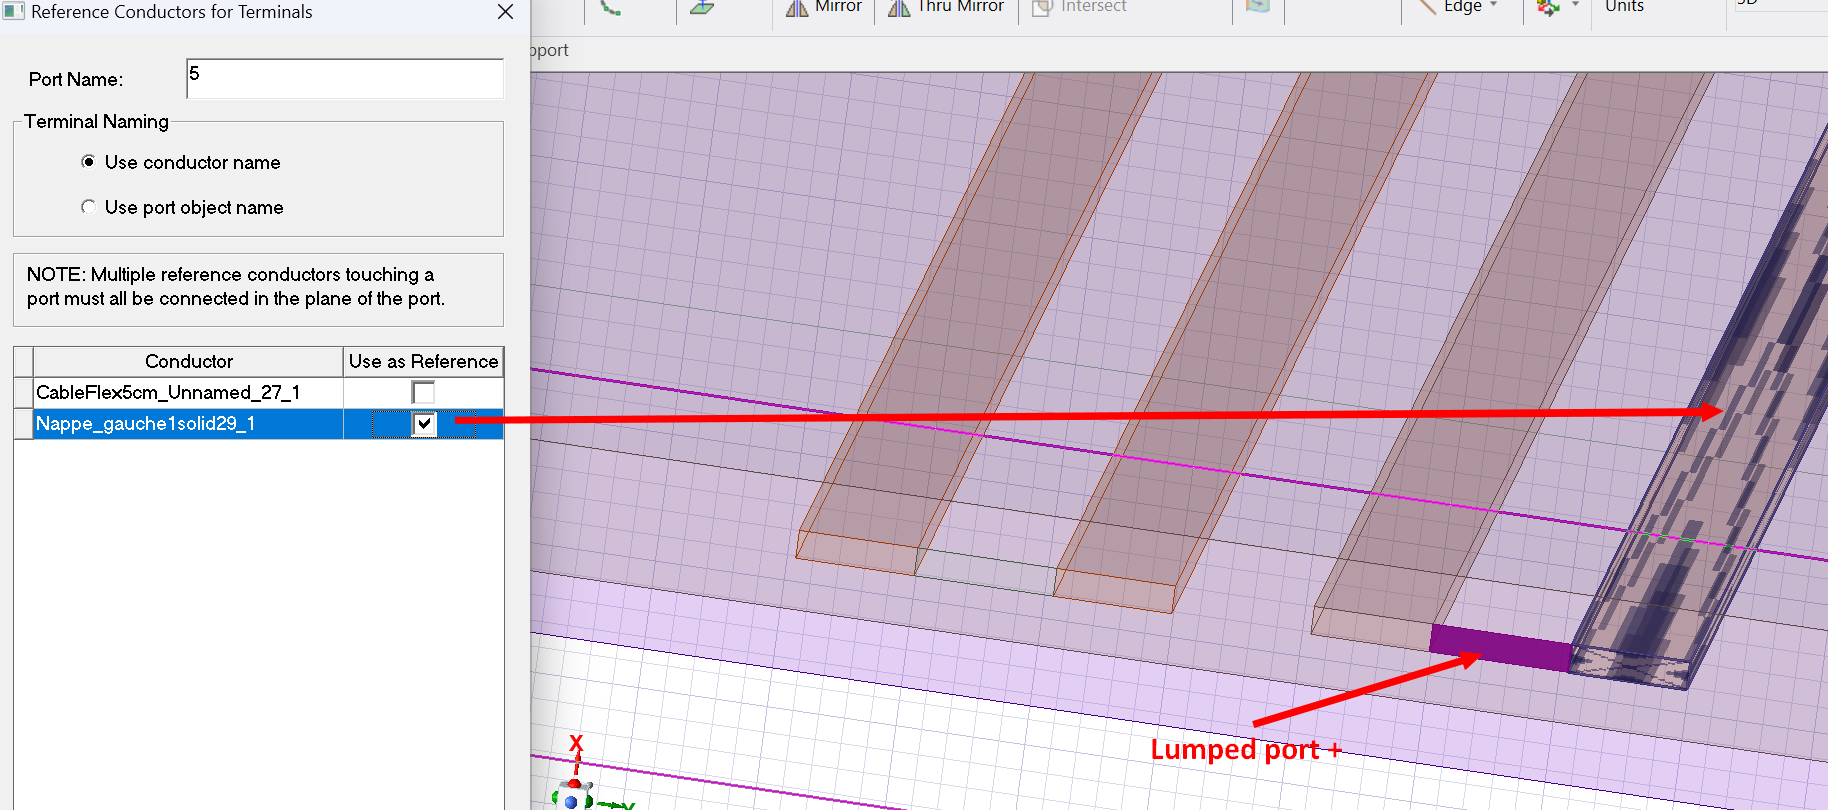Select the Nappe_gauche1solid29_1 conductor row

click(x=189, y=424)
